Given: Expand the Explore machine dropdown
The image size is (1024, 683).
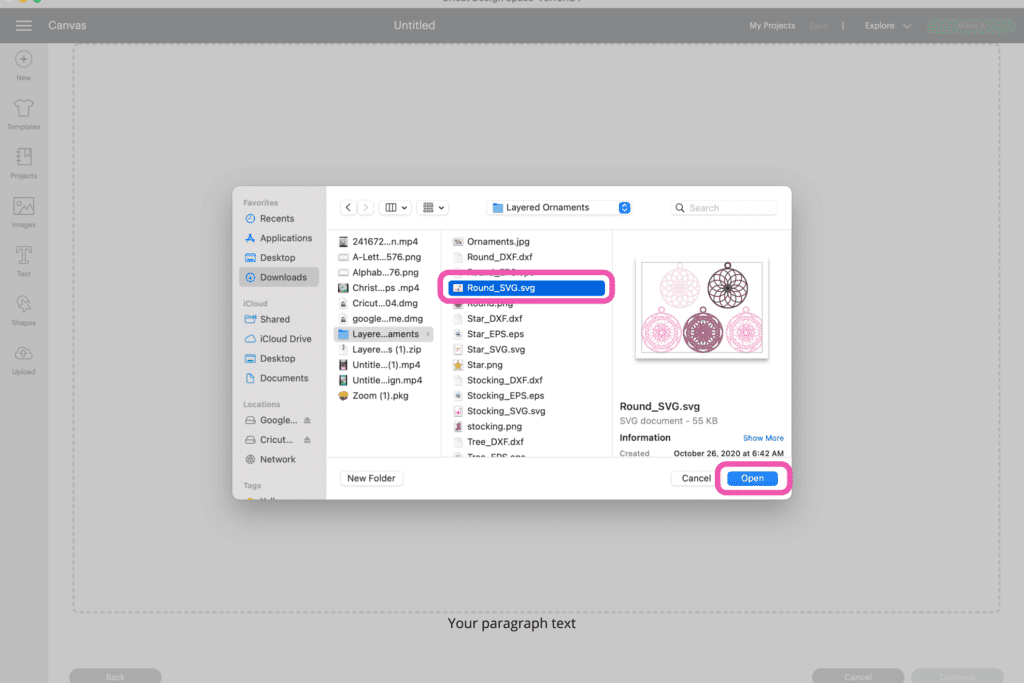Looking at the screenshot, I should point(888,25).
